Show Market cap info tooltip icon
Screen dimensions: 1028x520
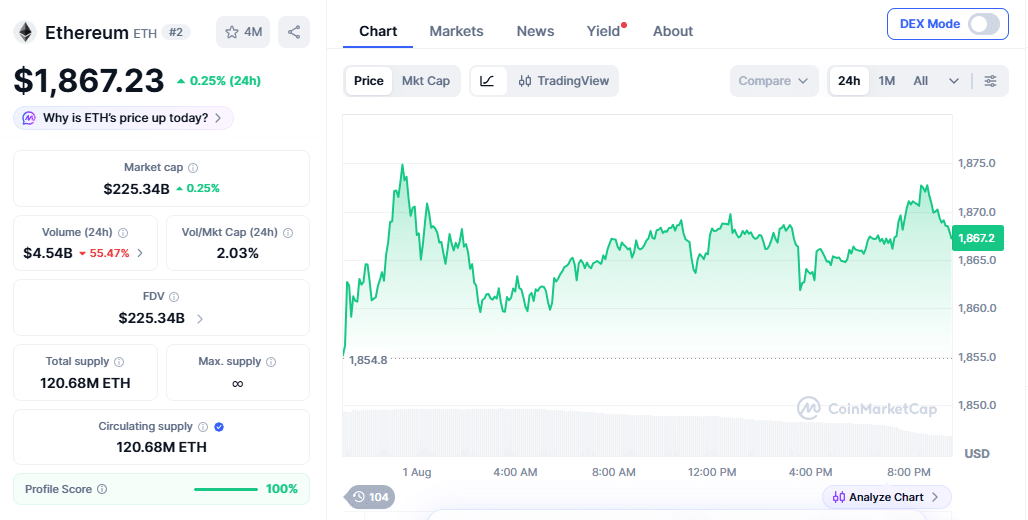pyautogui.click(x=193, y=168)
